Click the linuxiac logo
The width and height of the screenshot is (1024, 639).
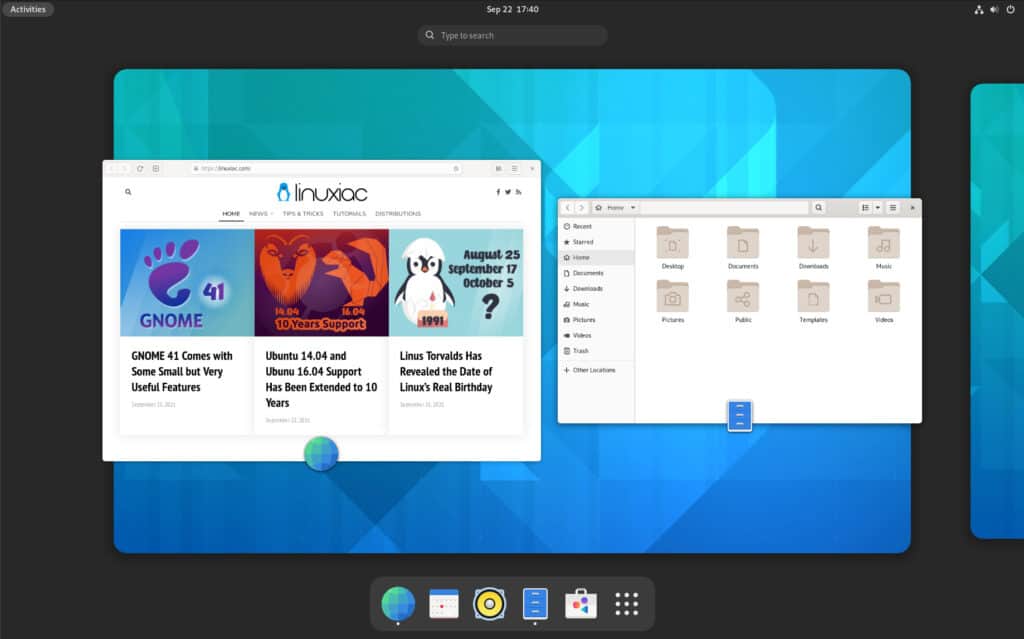pyautogui.click(x=322, y=192)
